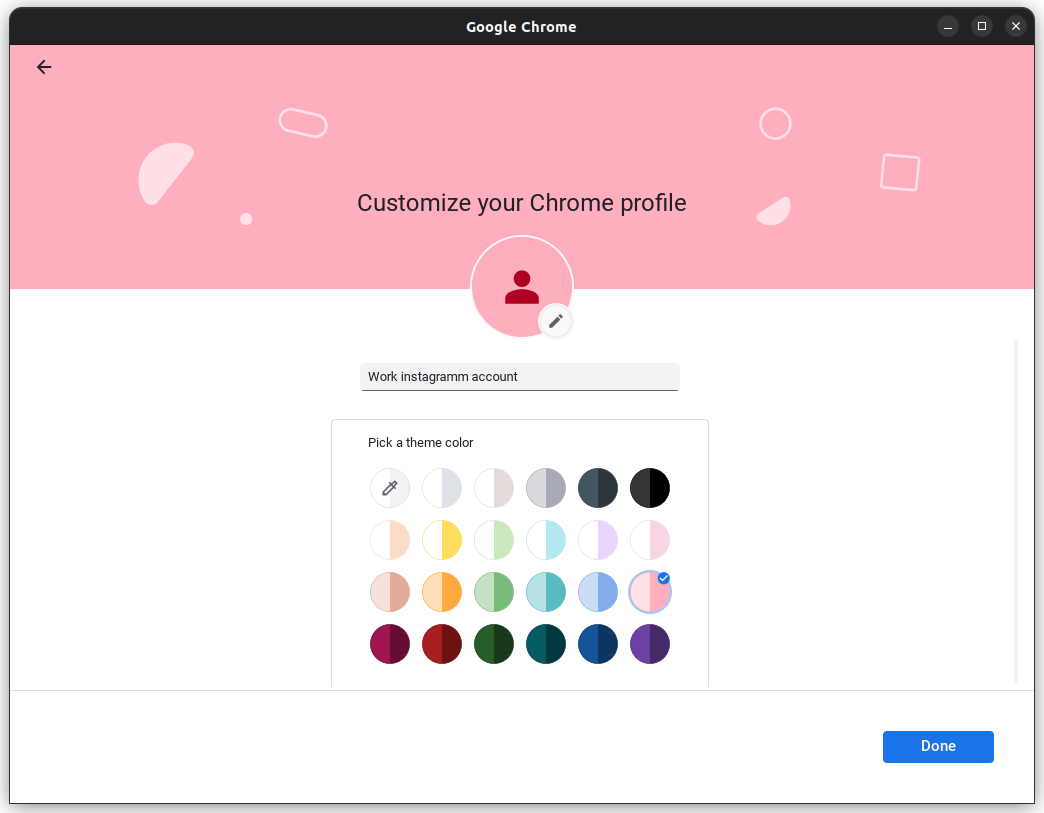Select the white and beige theme
Screen dimensions: 1044x813
[494, 488]
